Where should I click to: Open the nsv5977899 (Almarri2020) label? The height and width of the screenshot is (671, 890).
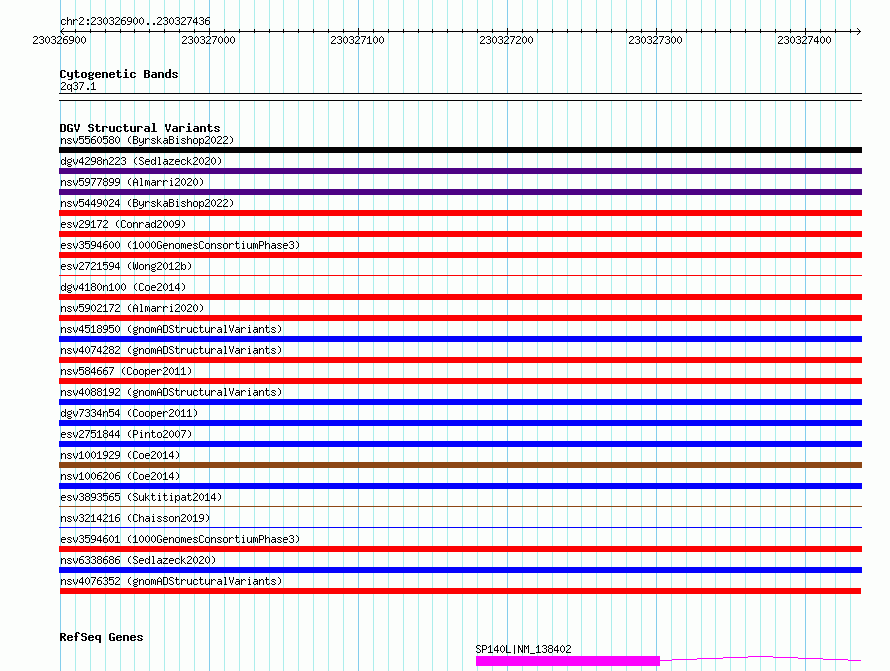click(x=132, y=182)
